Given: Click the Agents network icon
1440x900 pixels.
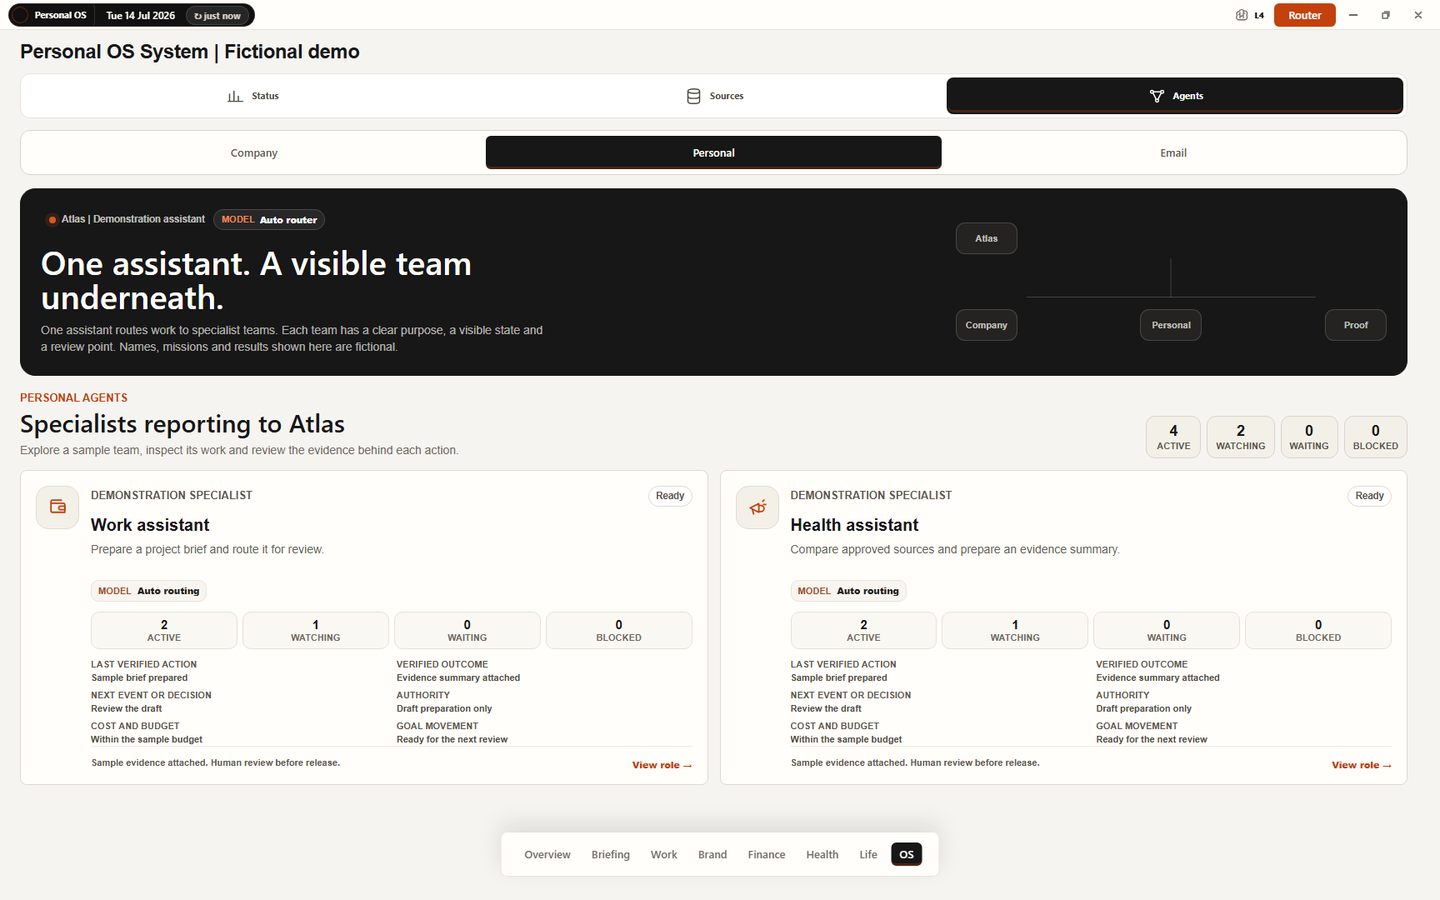Looking at the screenshot, I should pos(1157,96).
